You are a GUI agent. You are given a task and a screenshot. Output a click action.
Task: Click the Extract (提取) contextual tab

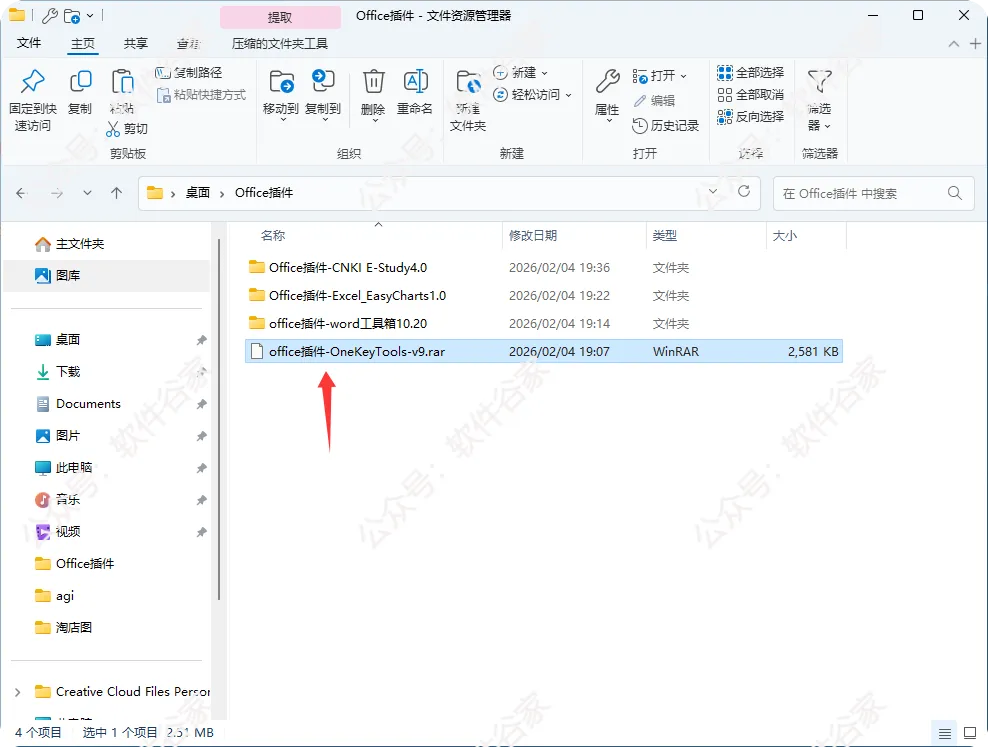280,18
